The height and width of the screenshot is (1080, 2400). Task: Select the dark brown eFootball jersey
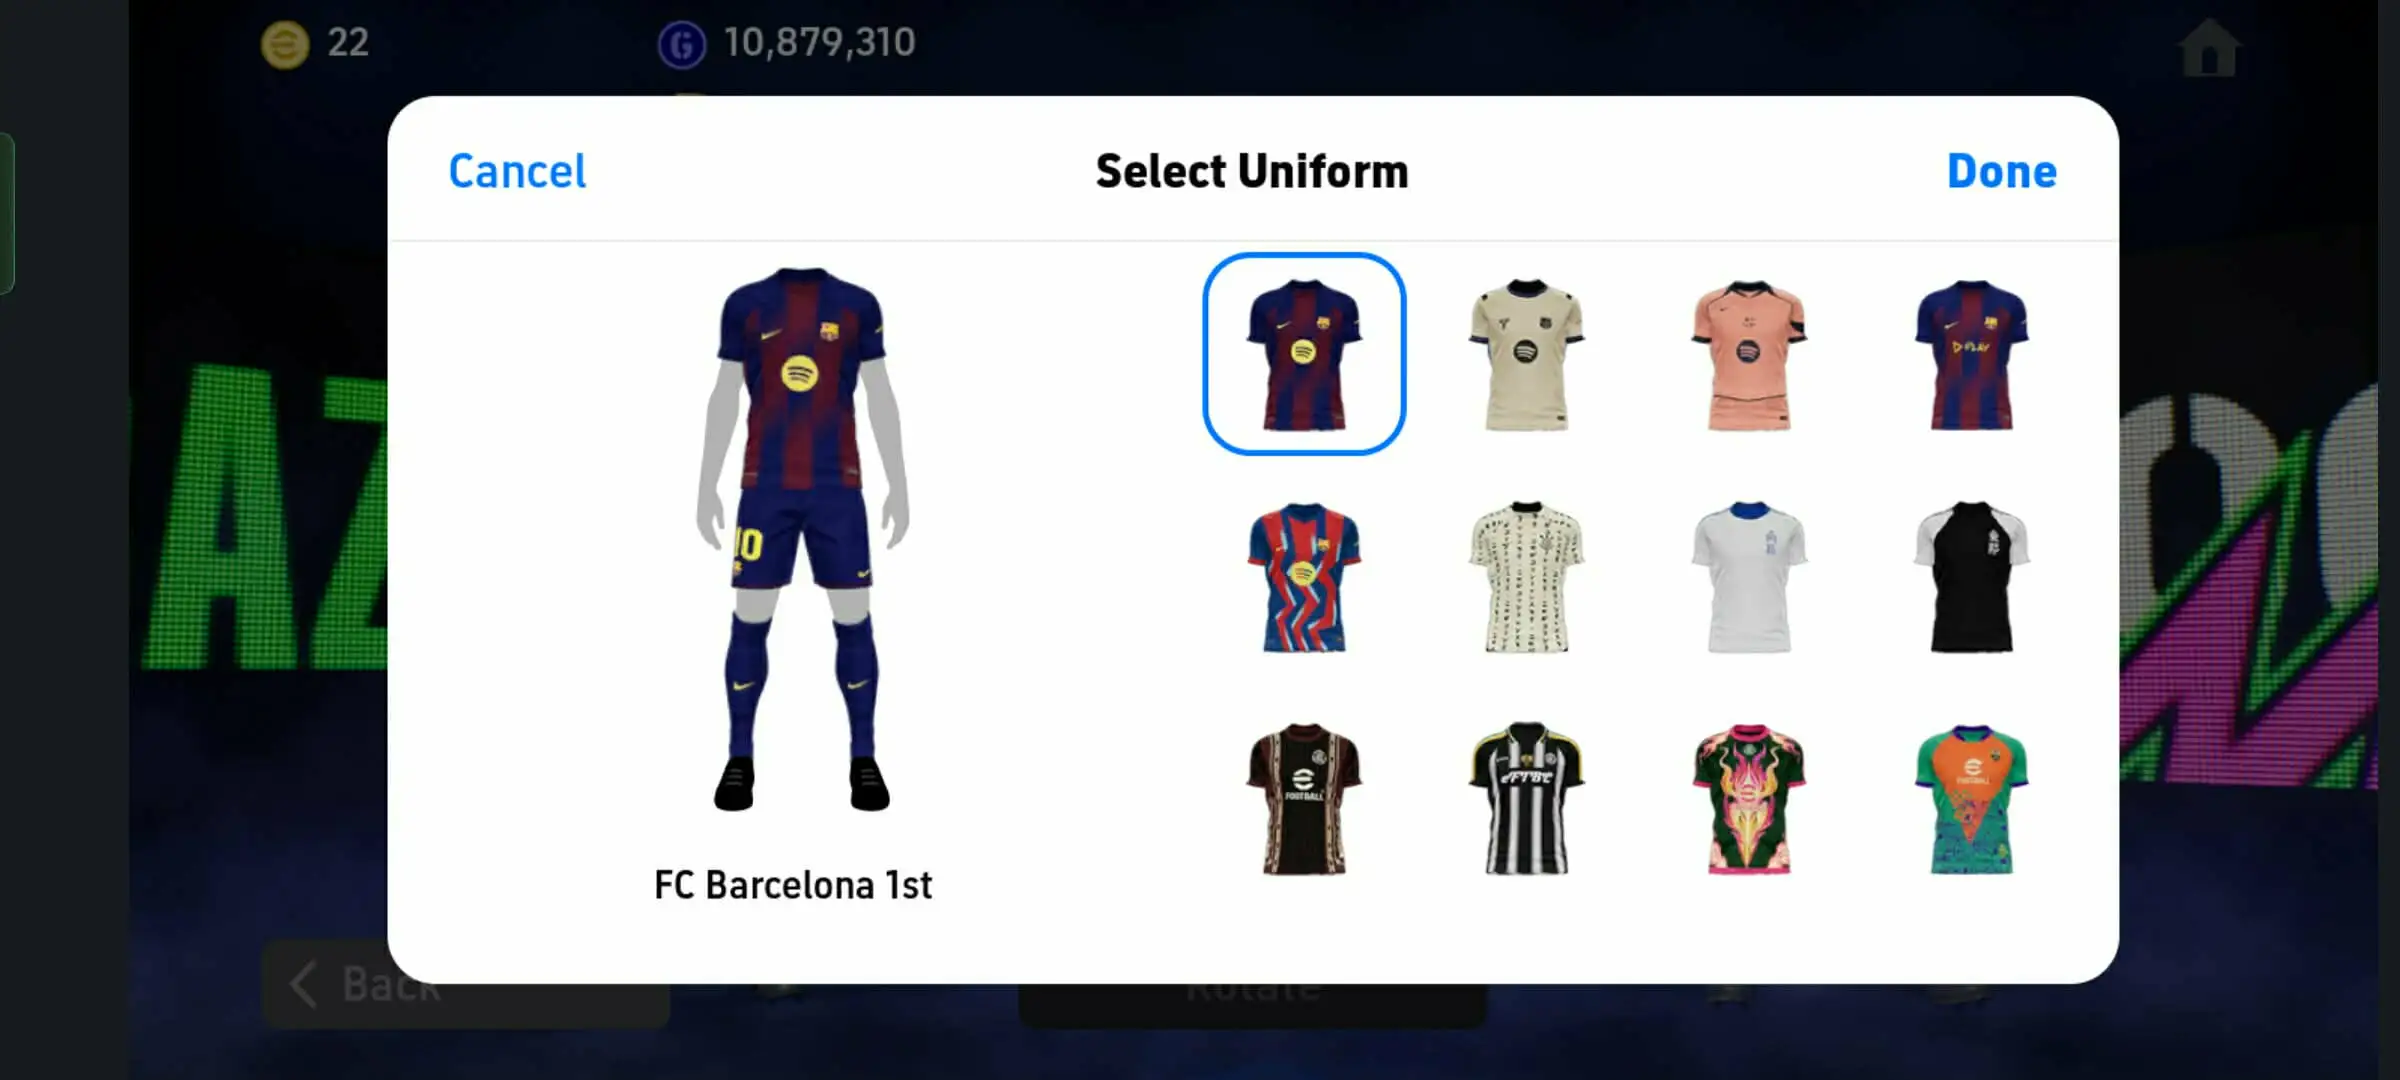(1304, 800)
